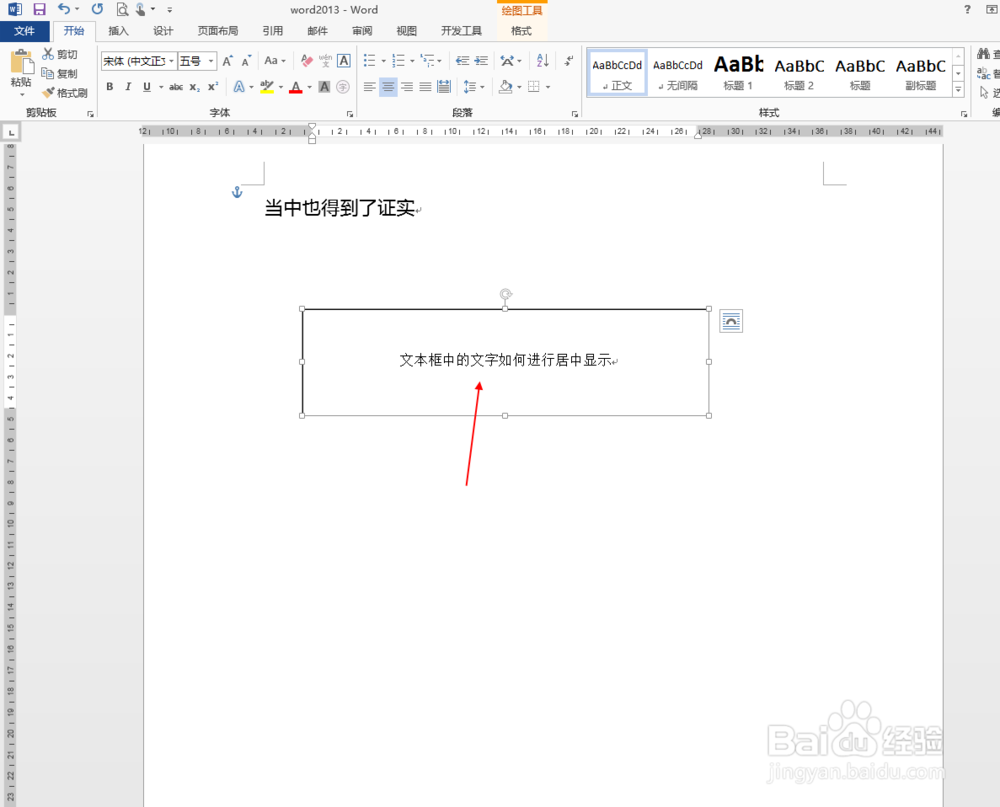Screen dimensions: 1000x807
Task: Click the Find binoculars icon
Action: point(983,54)
